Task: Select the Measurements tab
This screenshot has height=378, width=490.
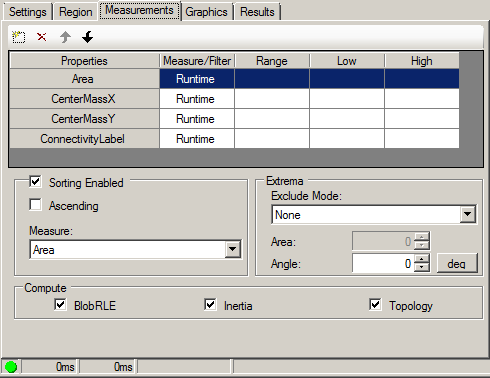Action: click(x=140, y=10)
